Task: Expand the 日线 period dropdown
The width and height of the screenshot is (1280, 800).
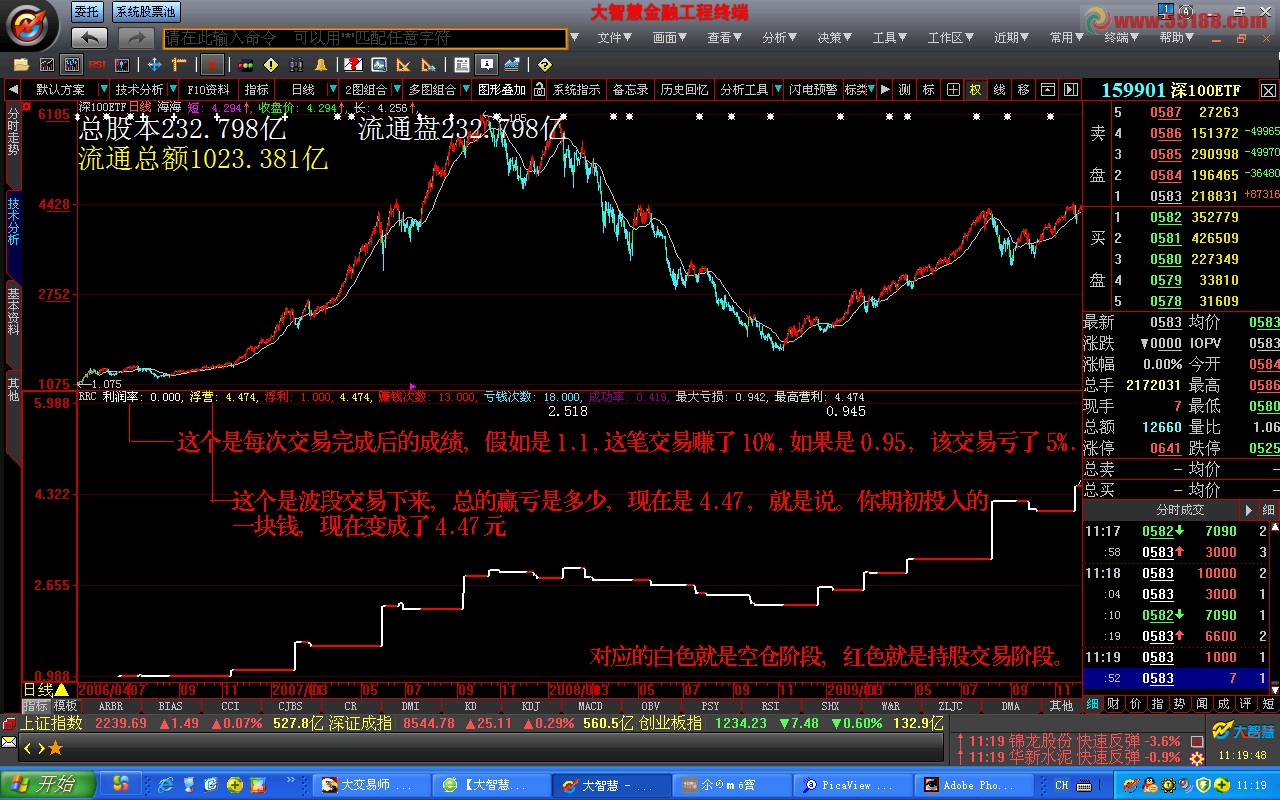Action: pos(333,90)
